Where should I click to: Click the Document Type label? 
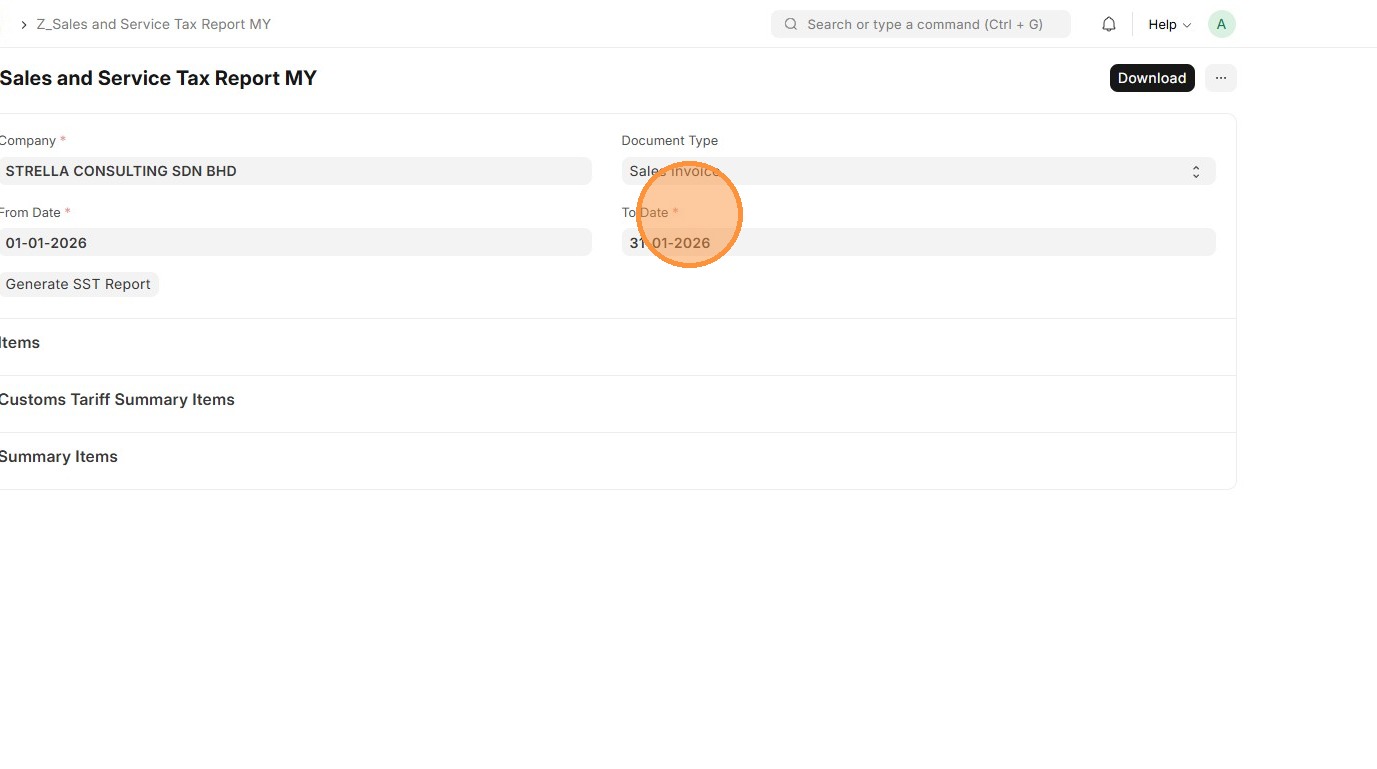point(669,141)
